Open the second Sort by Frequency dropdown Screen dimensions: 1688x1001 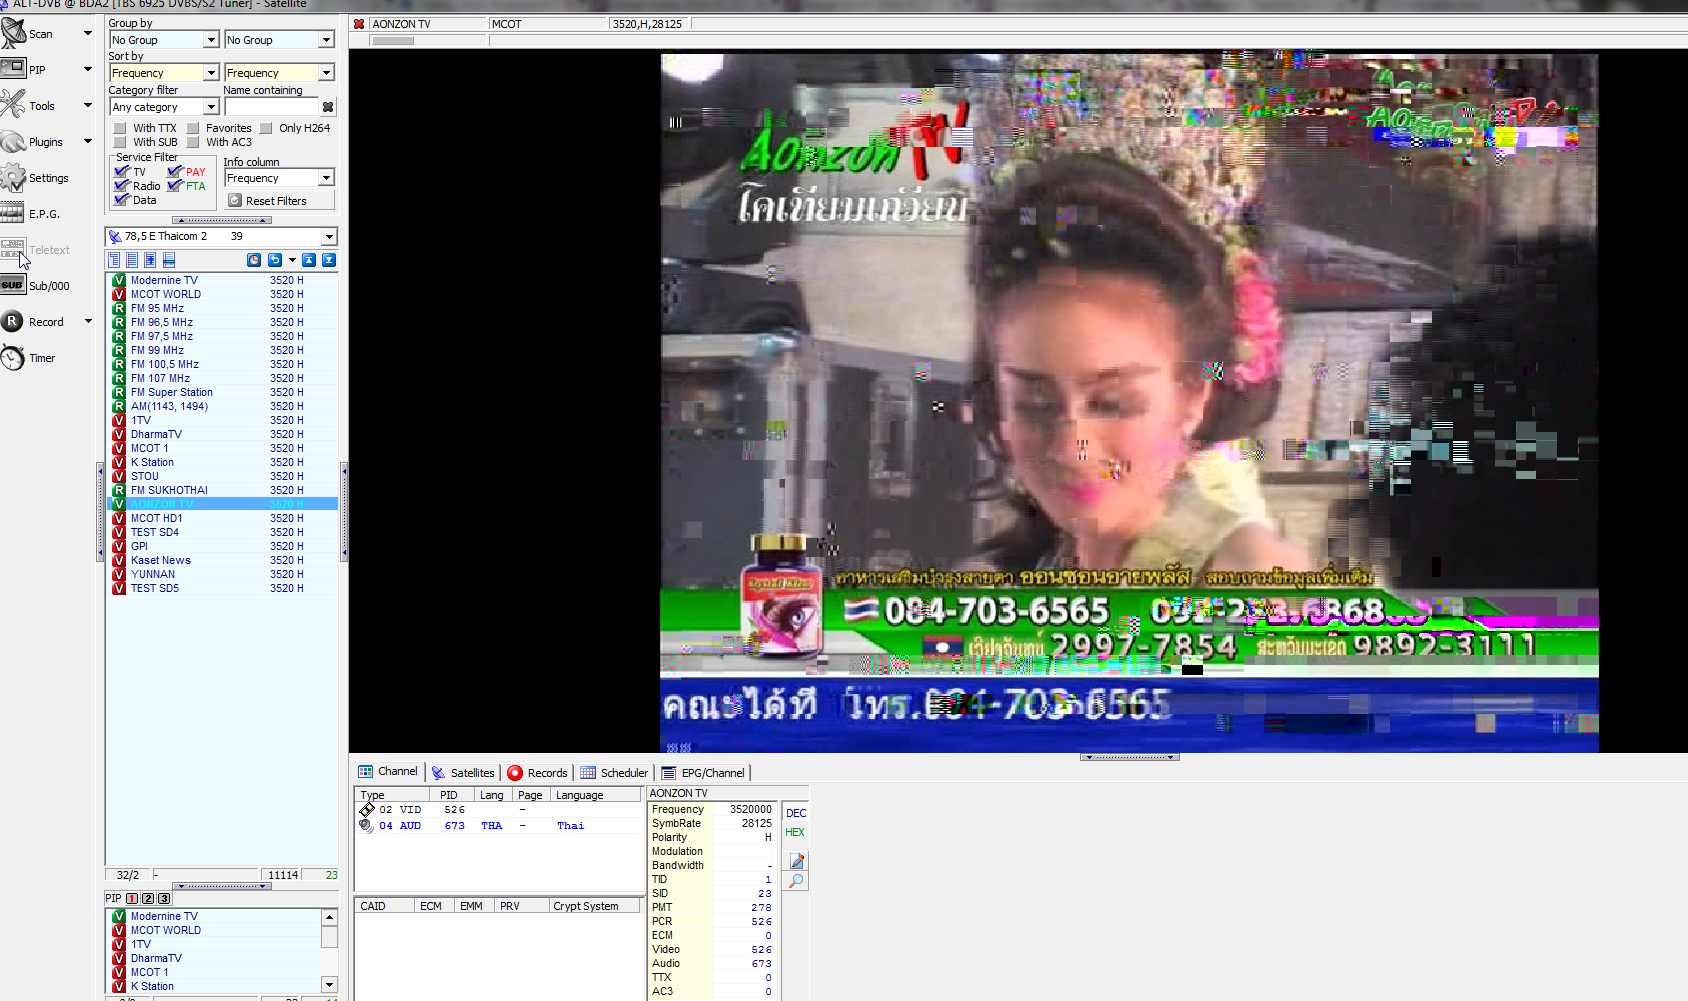(x=326, y=73)
